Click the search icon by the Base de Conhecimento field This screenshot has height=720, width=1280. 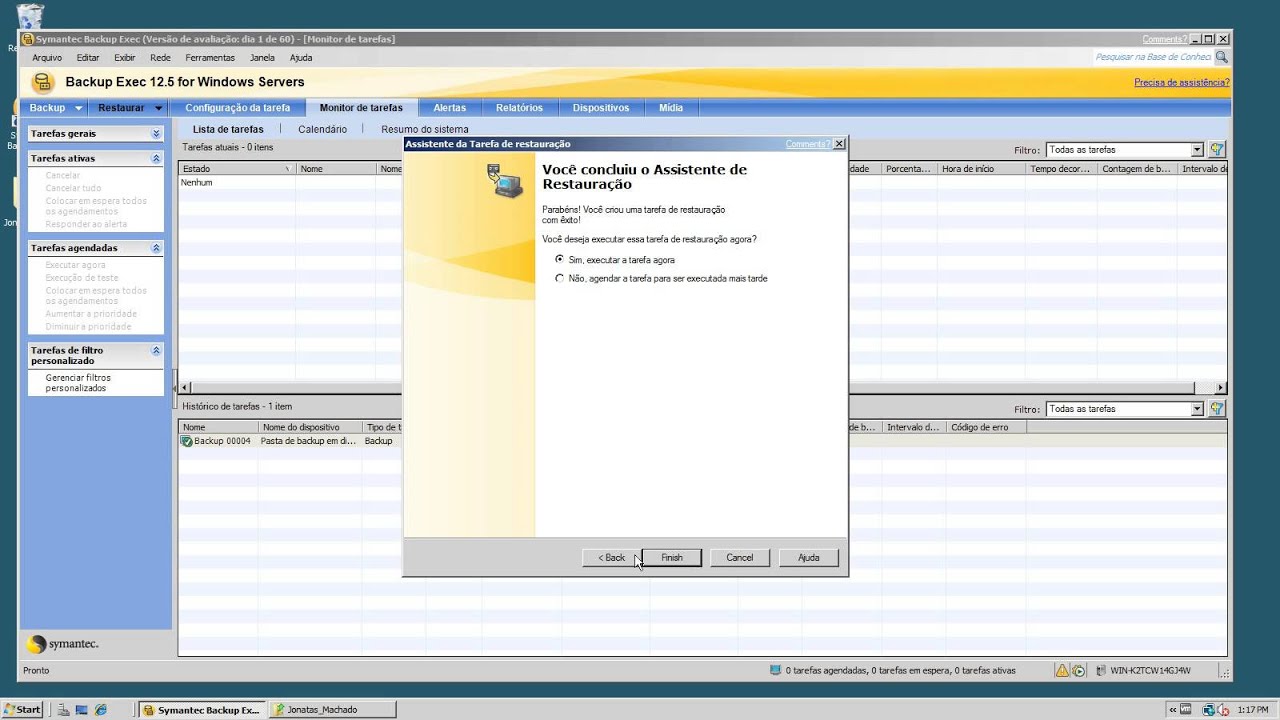1221,58
